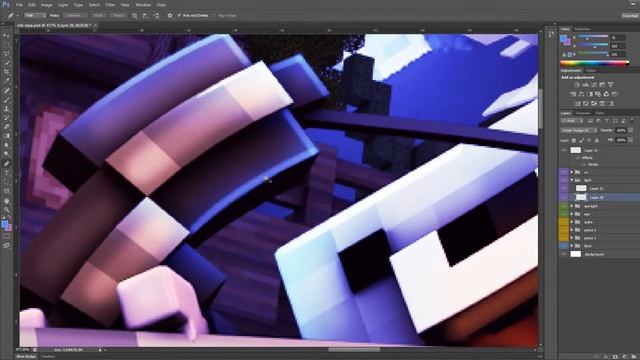This screenshot has height=360, width=640.
Task: Click the Selection make button
Action: tap(75, 16)
